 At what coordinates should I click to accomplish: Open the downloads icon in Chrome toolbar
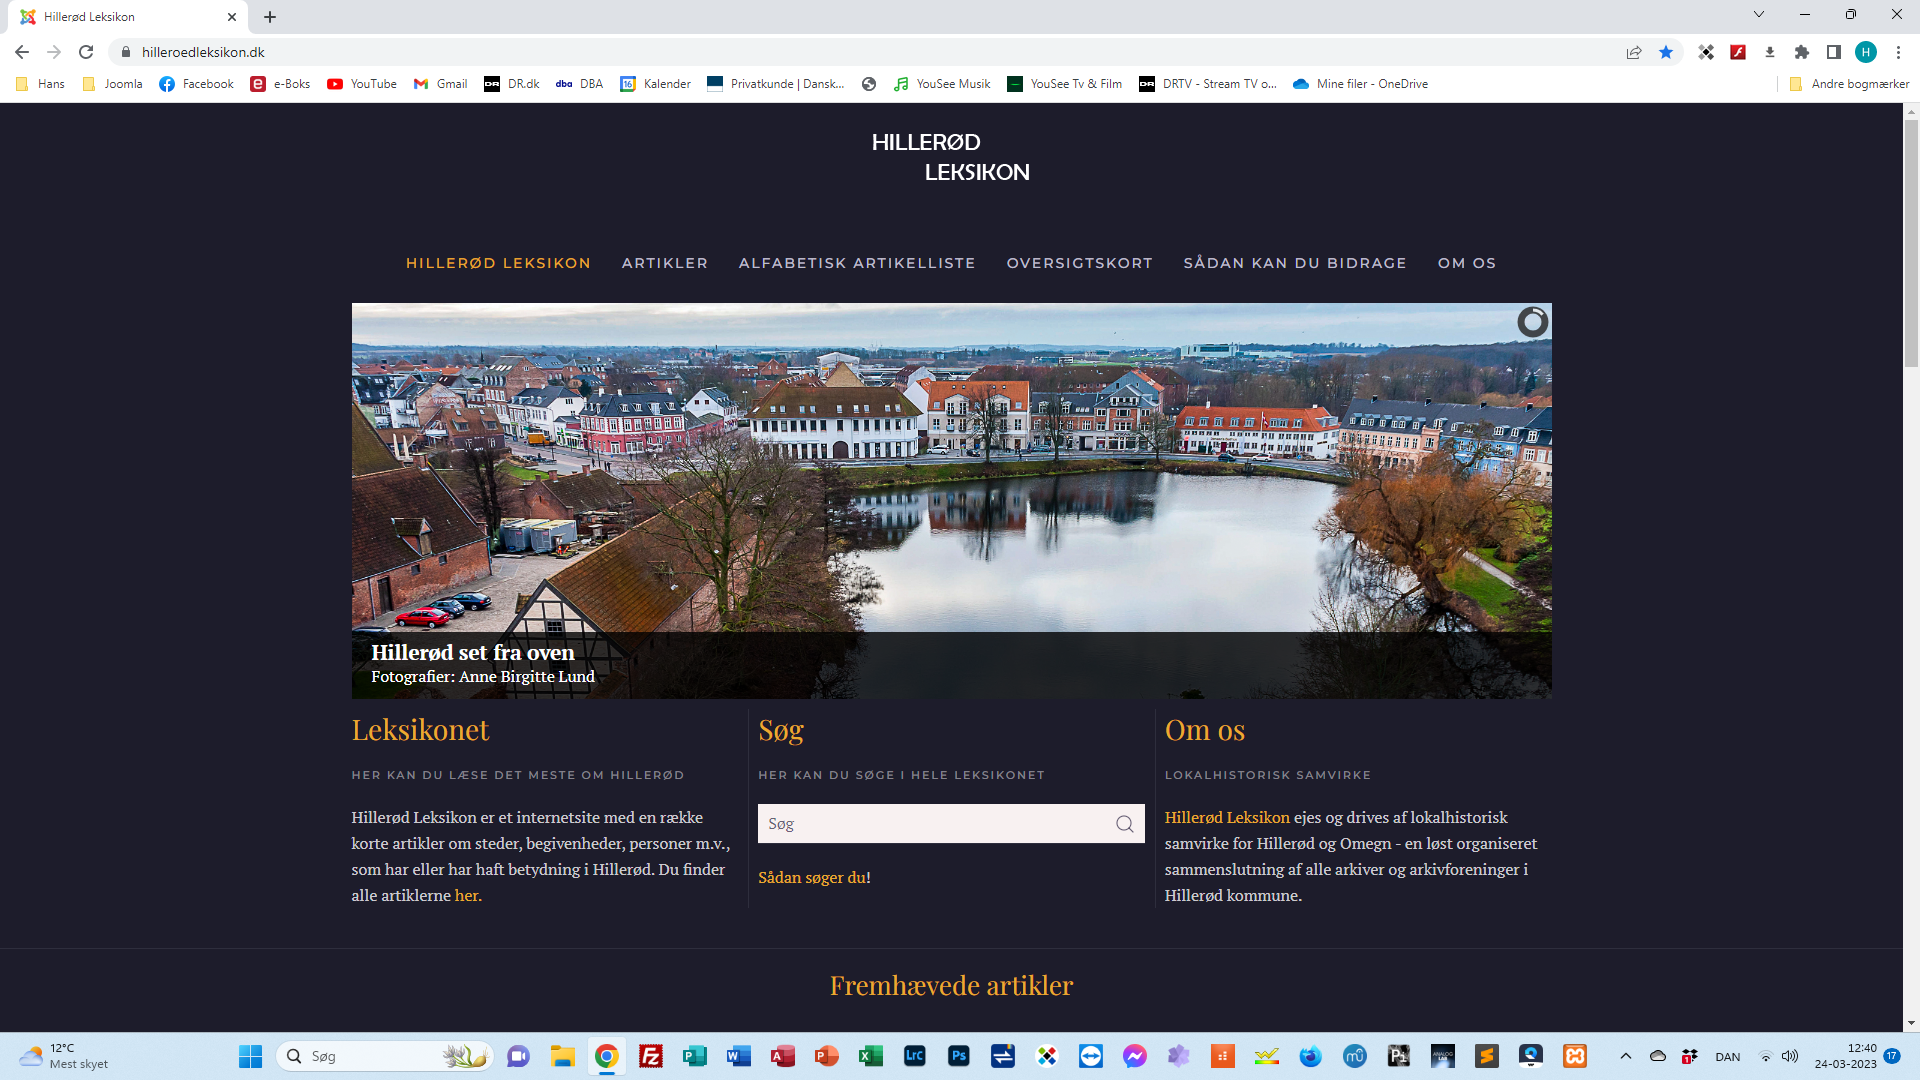tap(1770, 52)
